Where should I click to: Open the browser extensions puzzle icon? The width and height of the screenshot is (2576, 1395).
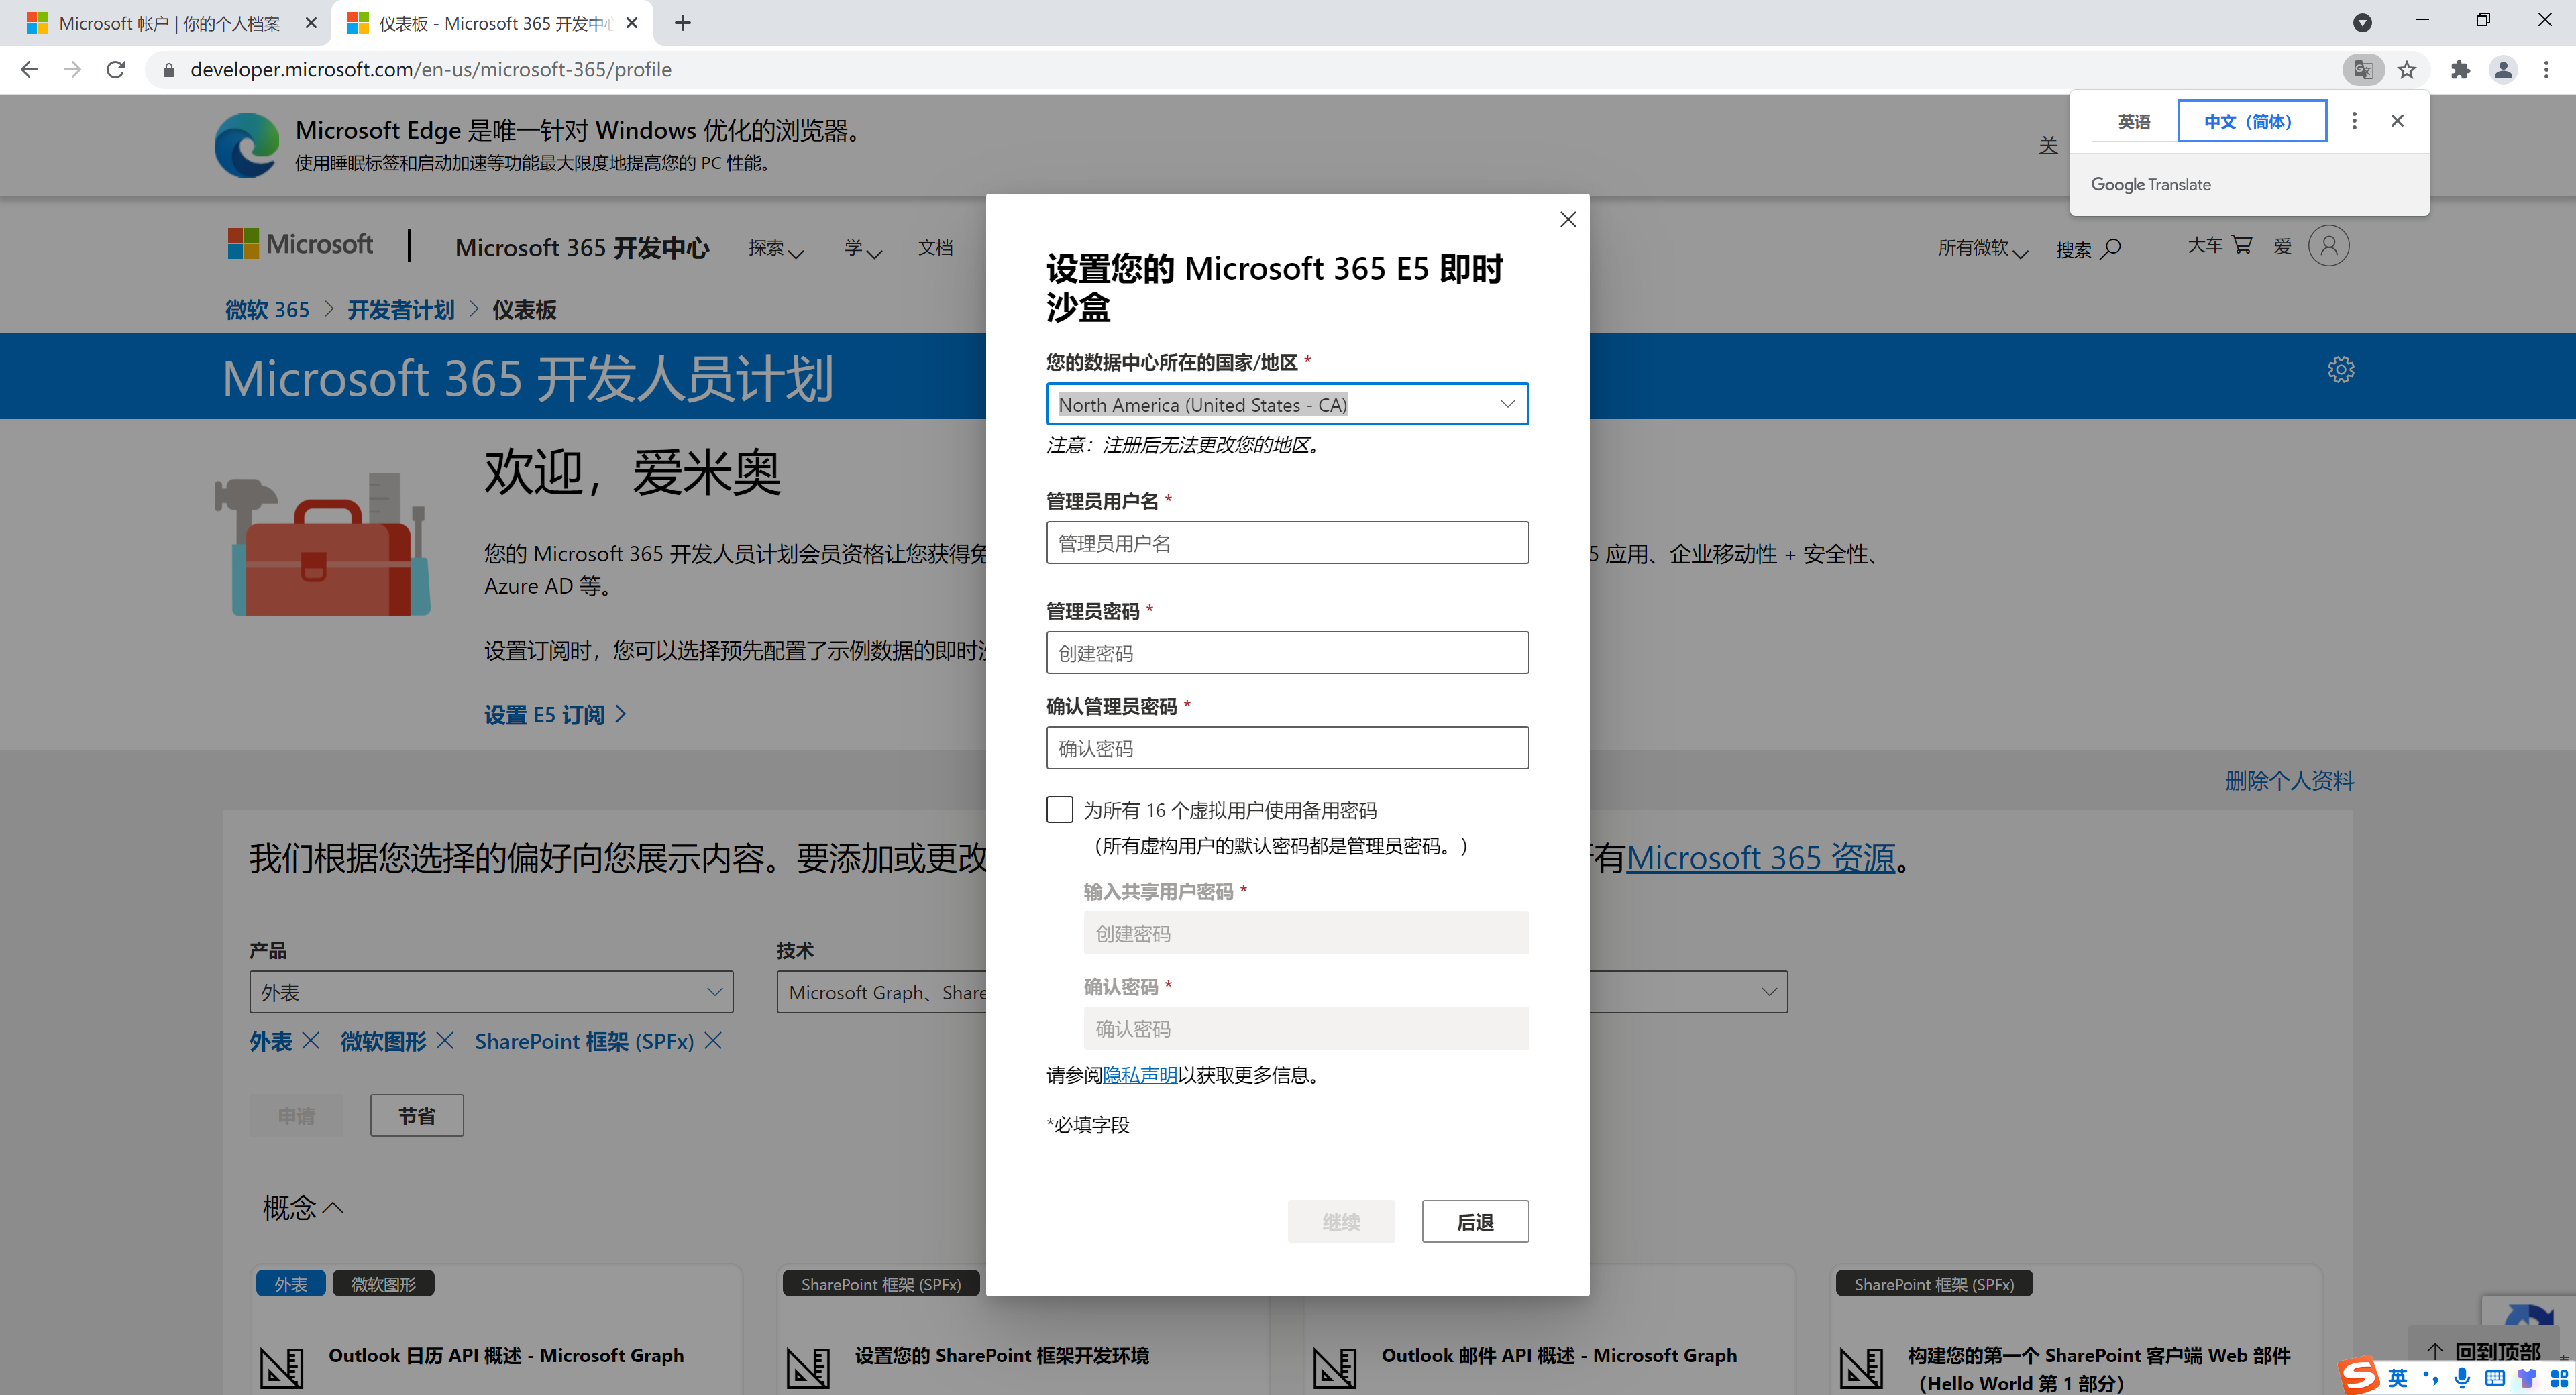coord(2460,69)
